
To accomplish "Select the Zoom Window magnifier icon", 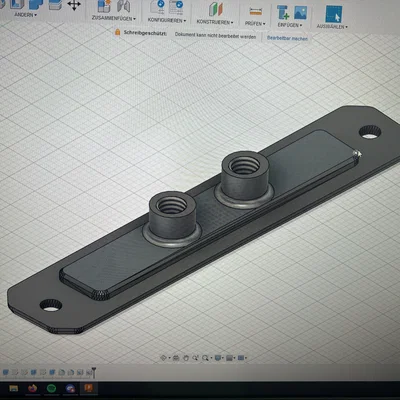I will pos(205,358).
